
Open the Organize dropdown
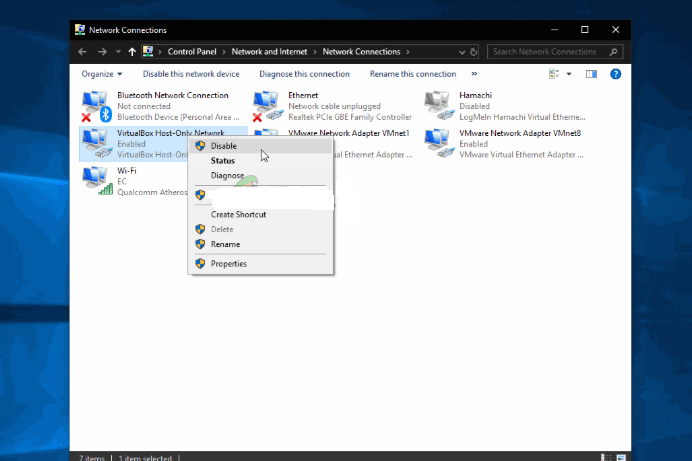tap(102, 74)
